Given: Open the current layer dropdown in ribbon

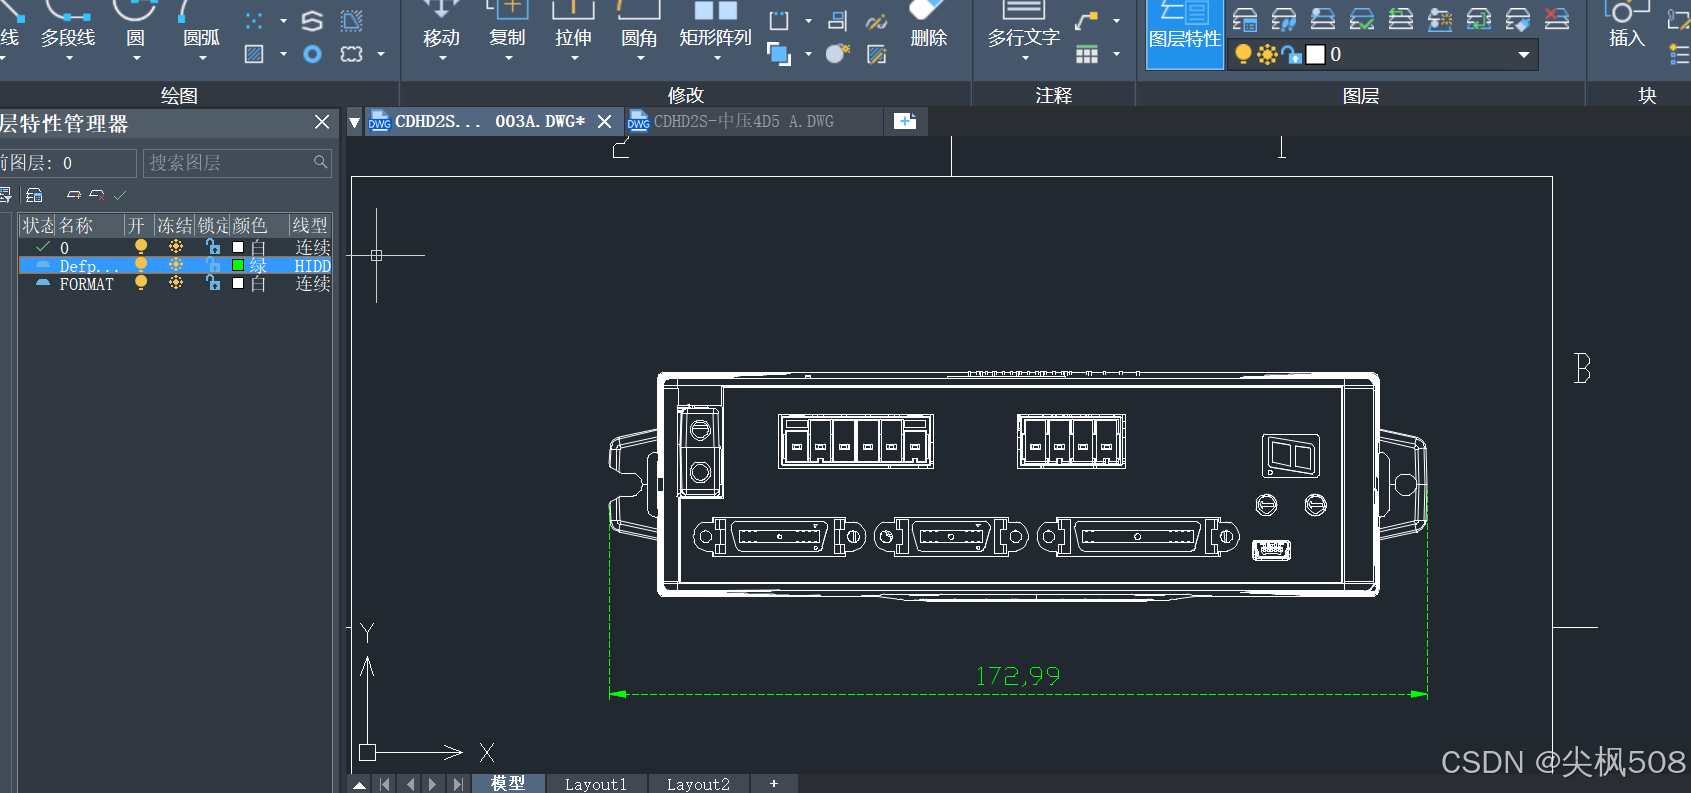Looking at the screenshot, I should [1524, 54].
